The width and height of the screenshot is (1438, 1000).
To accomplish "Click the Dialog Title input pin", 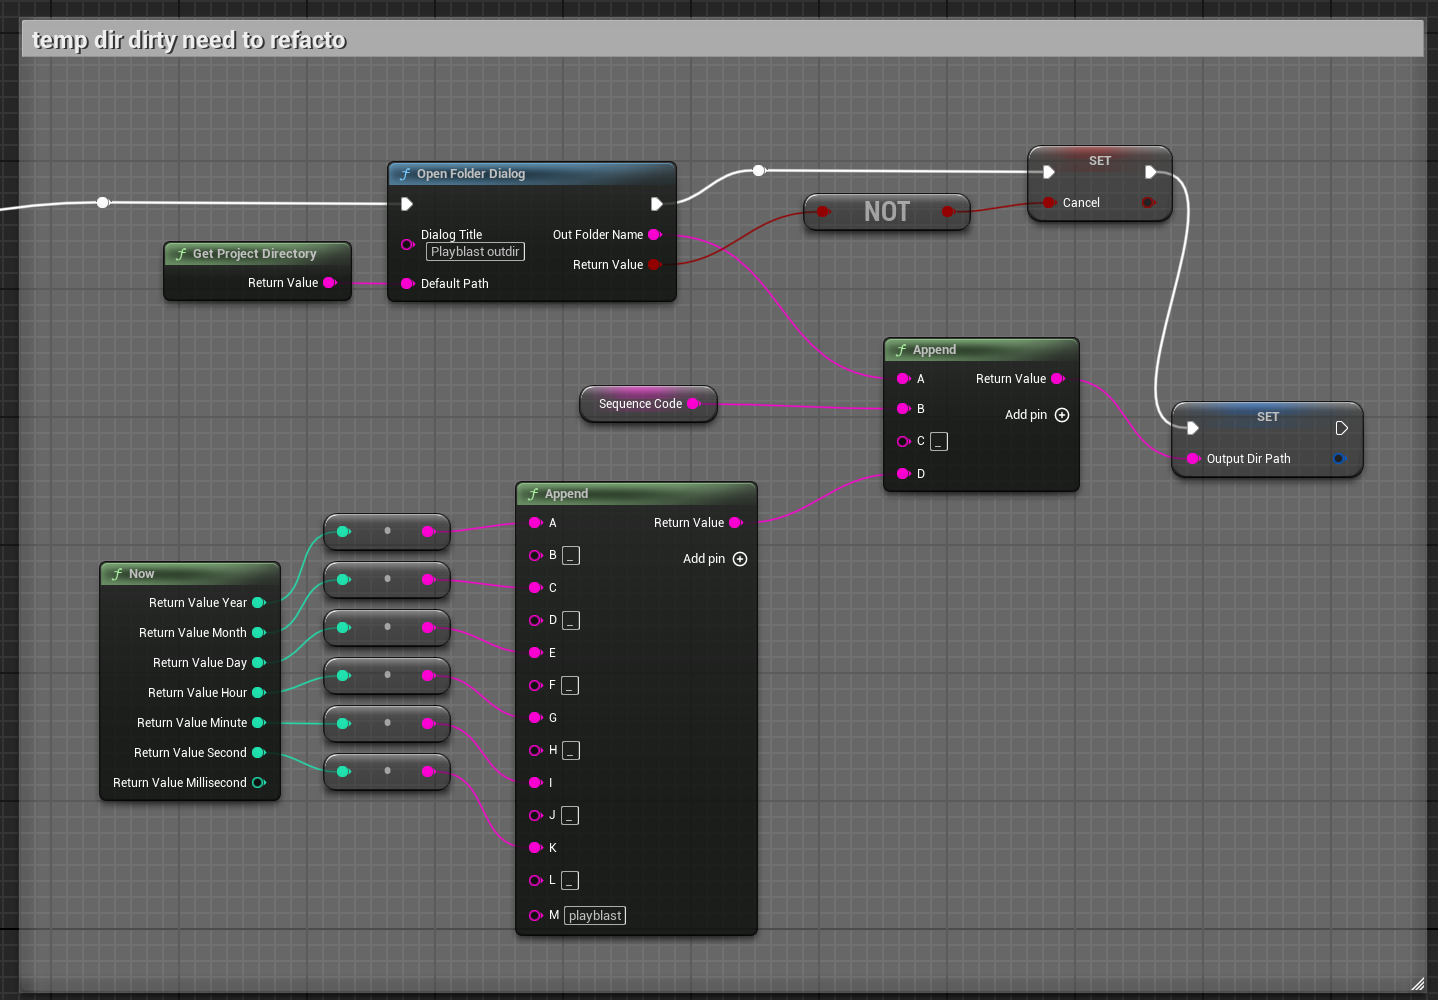I will click(408, 244).
